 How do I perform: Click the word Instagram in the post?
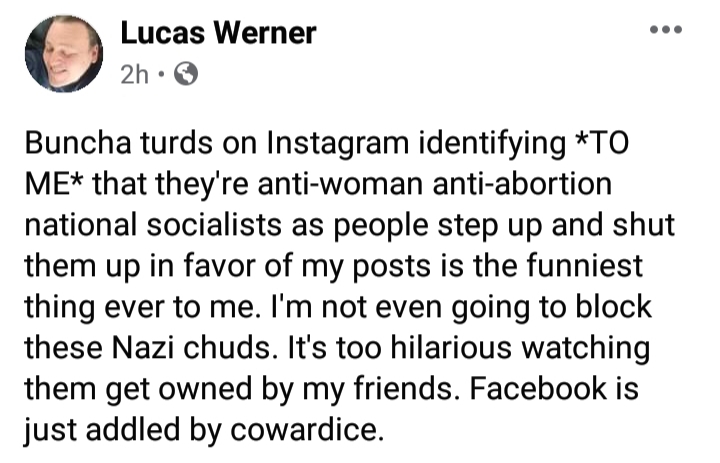338,143
